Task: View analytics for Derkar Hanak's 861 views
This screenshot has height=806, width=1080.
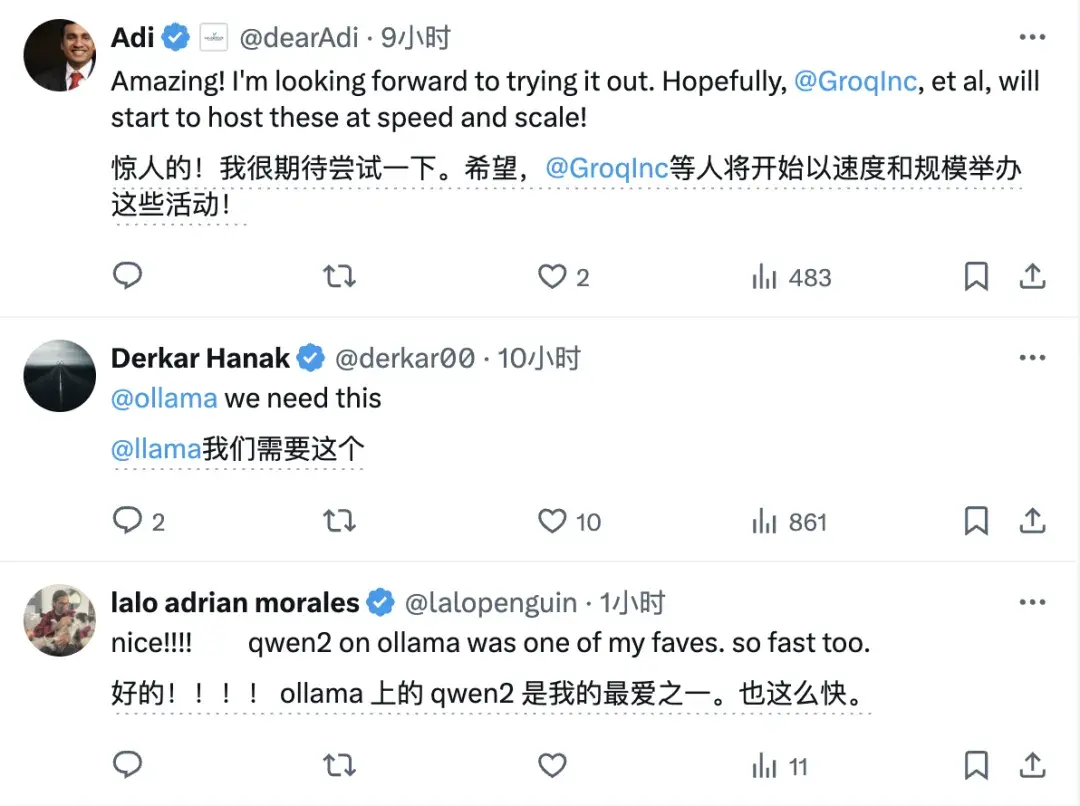Action: pyautogui.click(x=789, y=521)
